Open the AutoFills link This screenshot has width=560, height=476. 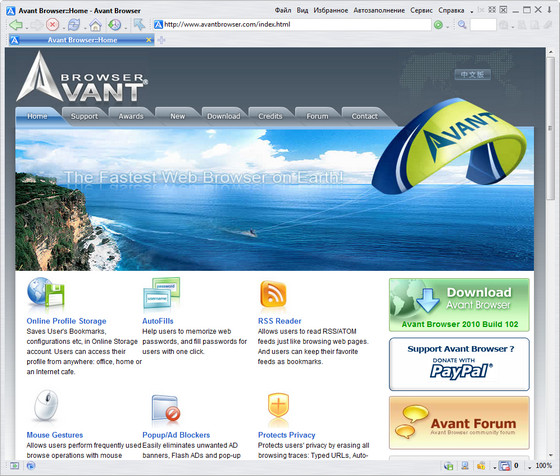(158, 321)
